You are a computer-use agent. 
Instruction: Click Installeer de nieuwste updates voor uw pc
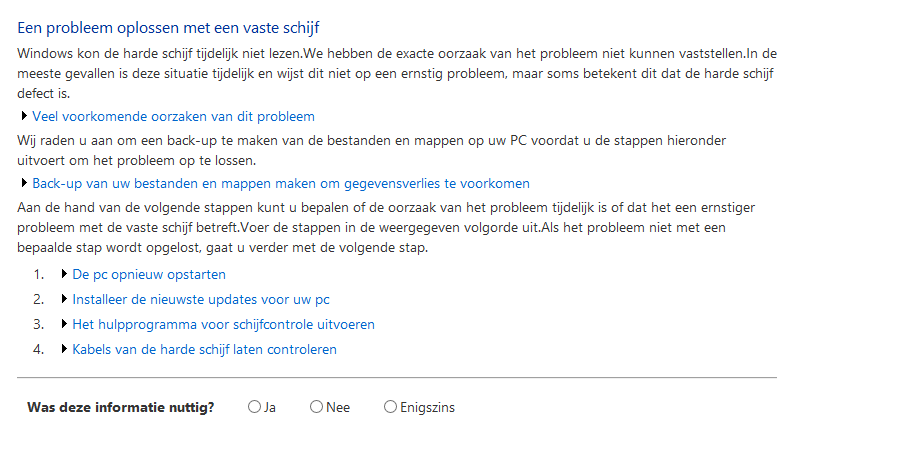[201, 300]
